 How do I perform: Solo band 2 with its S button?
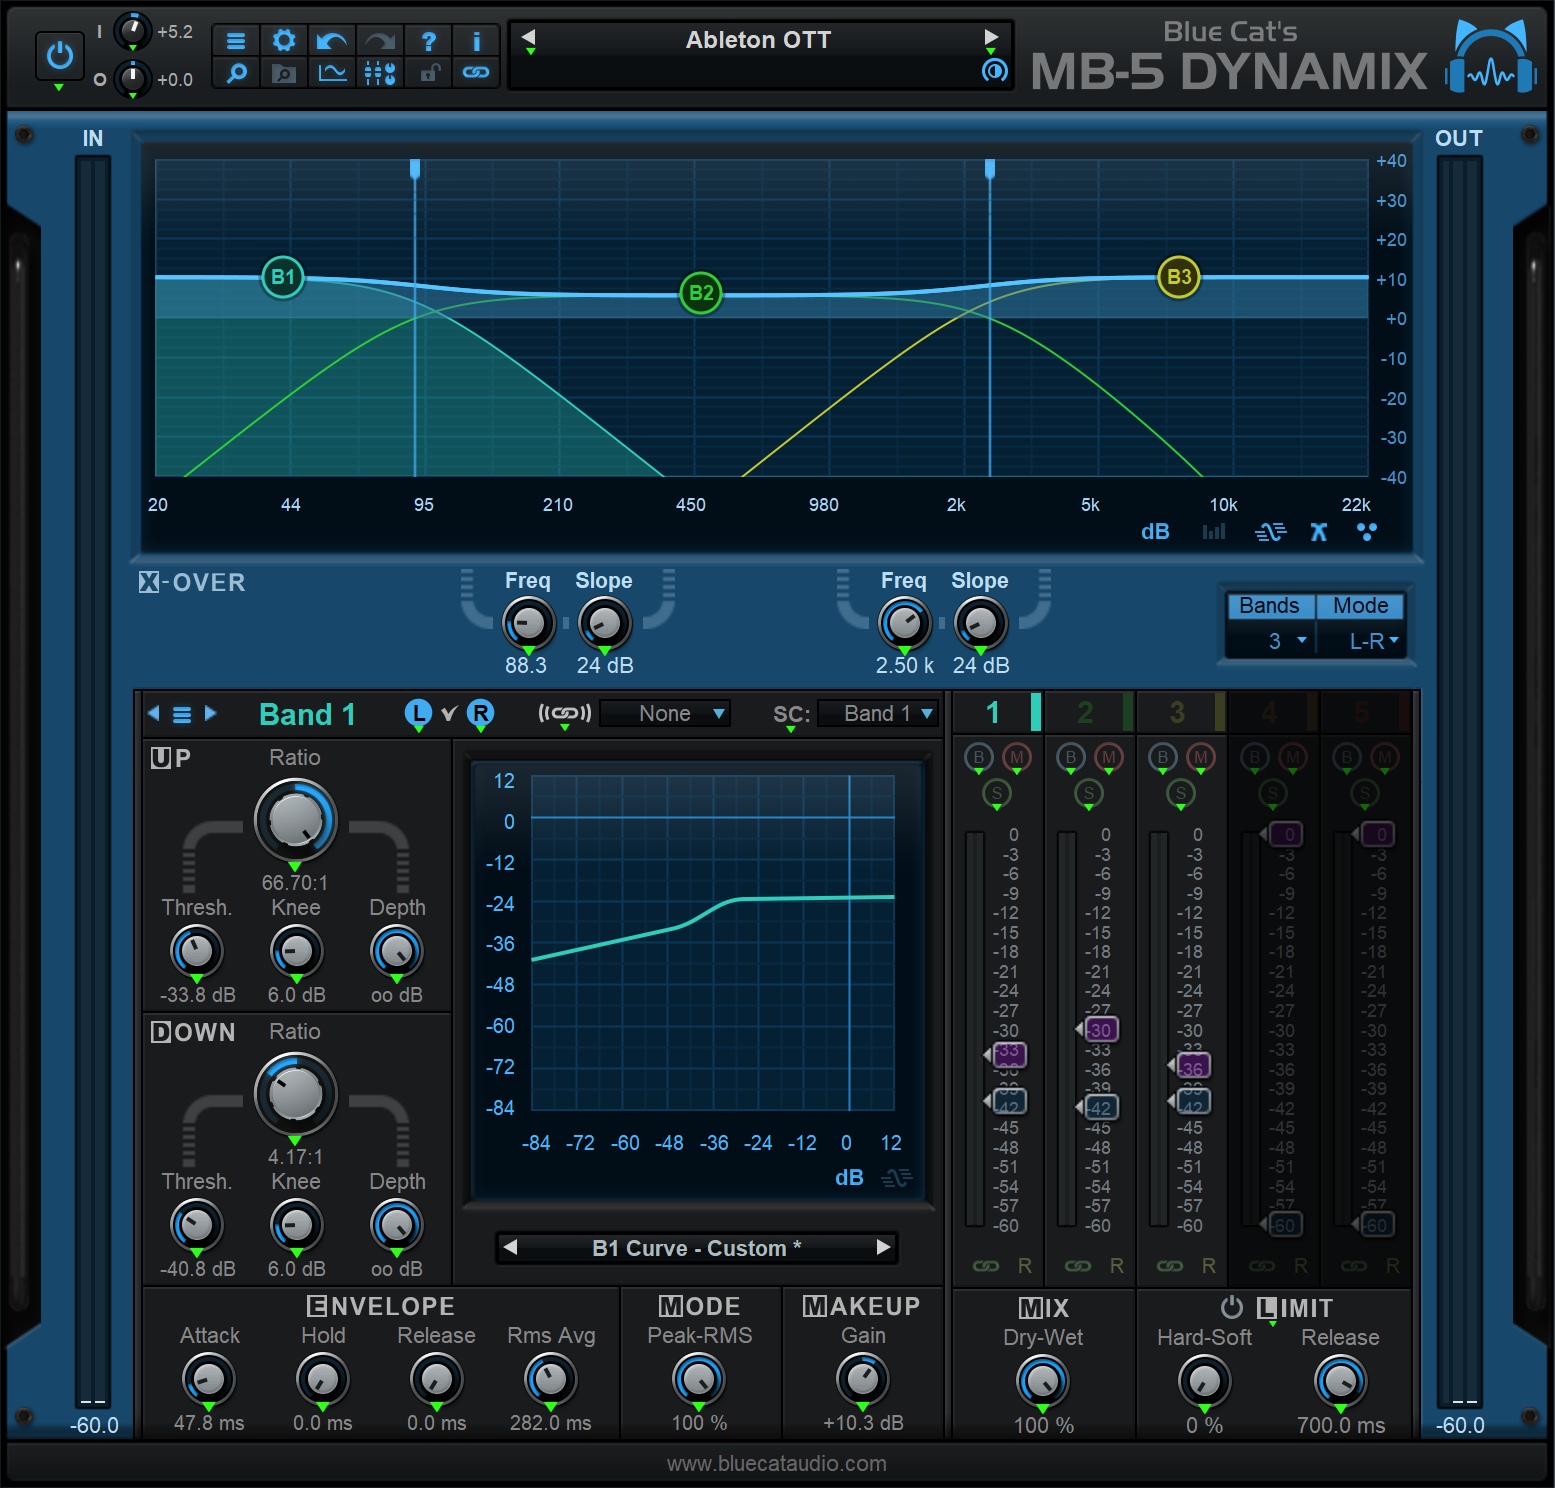click(1089, 793)
